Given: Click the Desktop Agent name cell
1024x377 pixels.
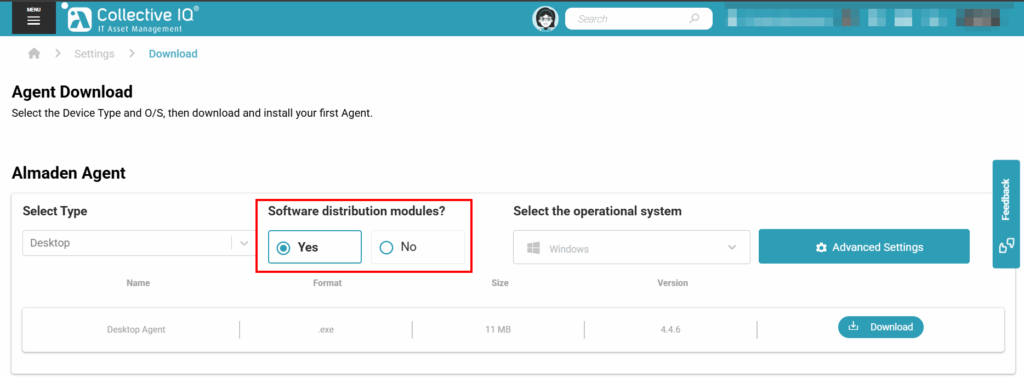Looking at the screenshot, I should (136, 329).
